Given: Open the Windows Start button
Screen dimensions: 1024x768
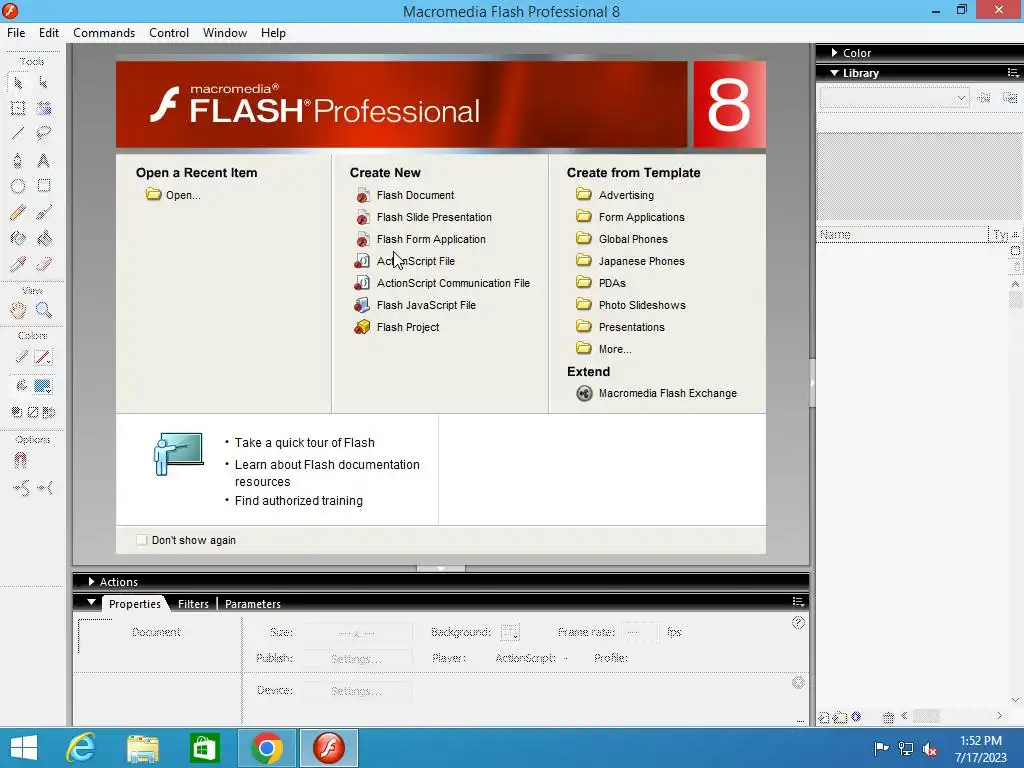Looking at the screenshot, I should tap(24, 748).
